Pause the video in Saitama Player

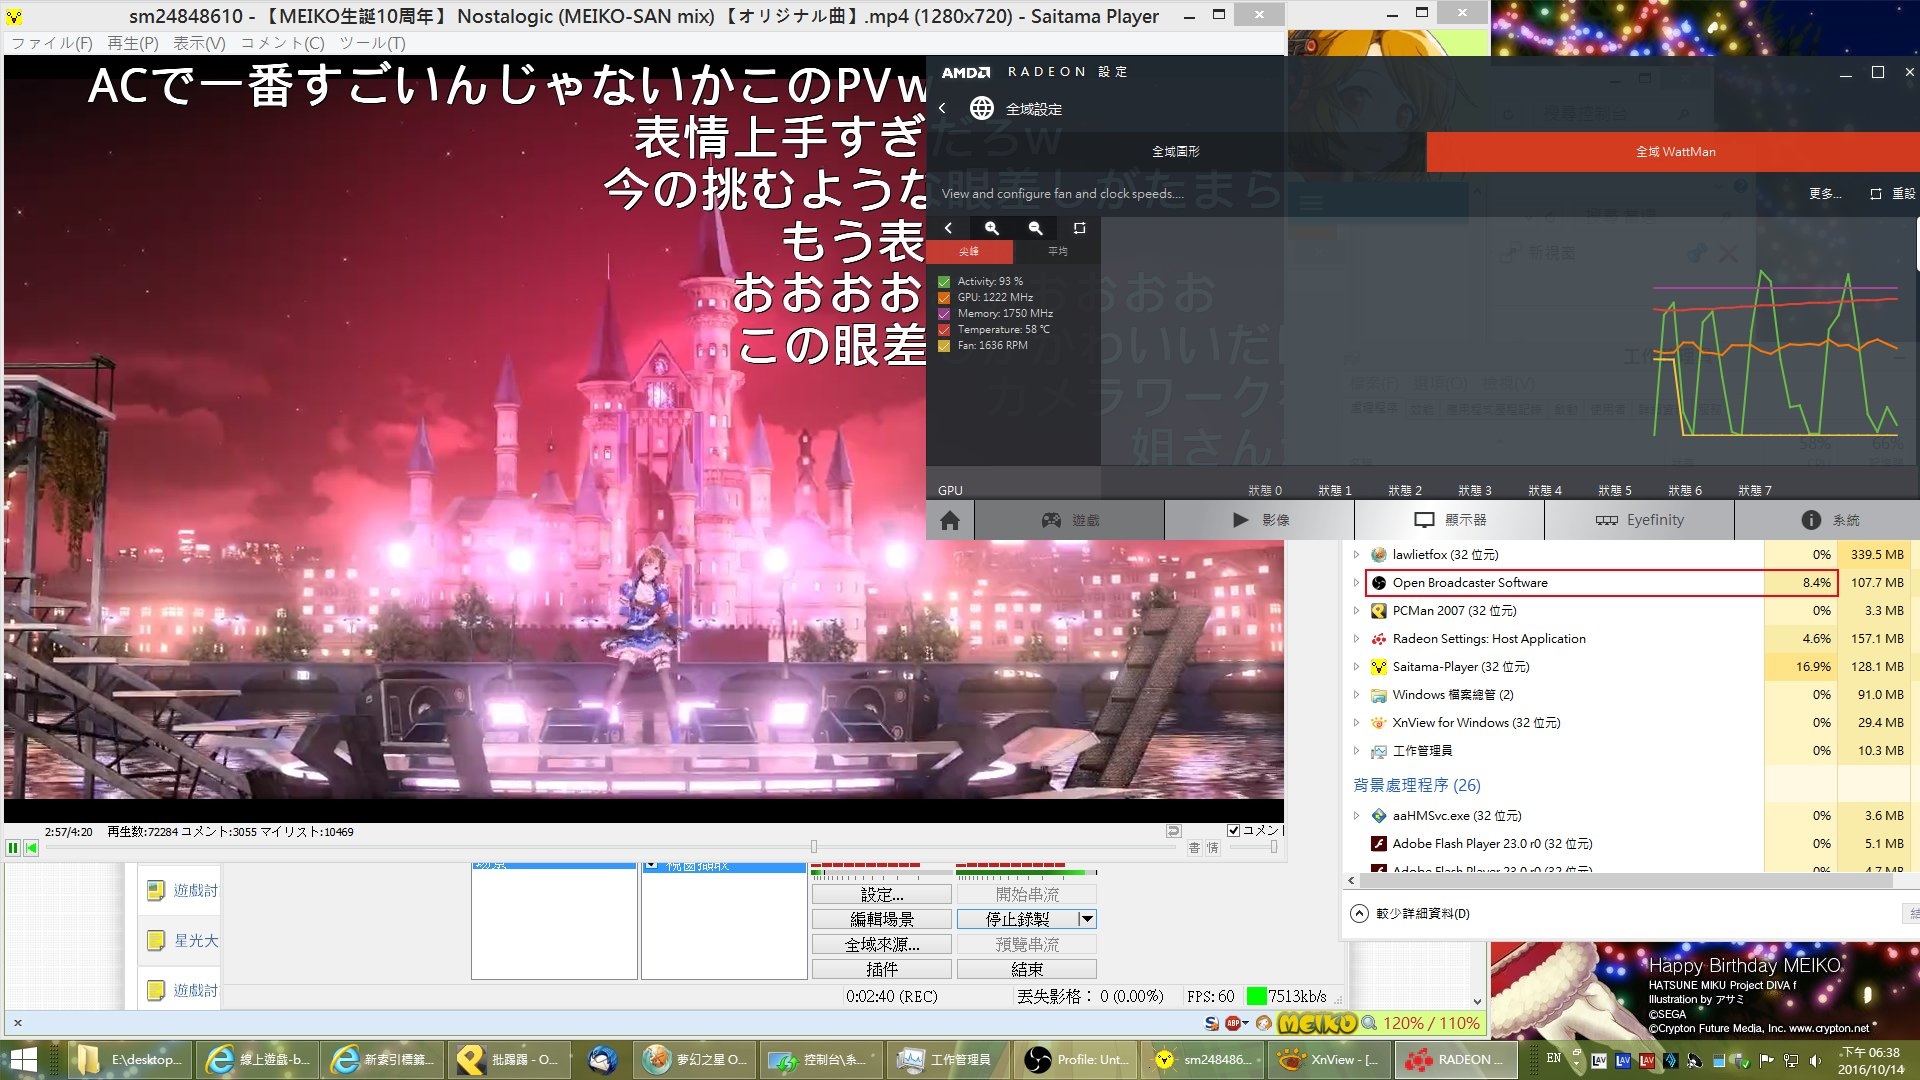13,848
